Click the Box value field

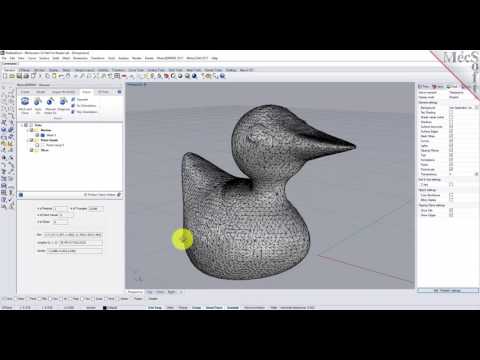[72, 235]
